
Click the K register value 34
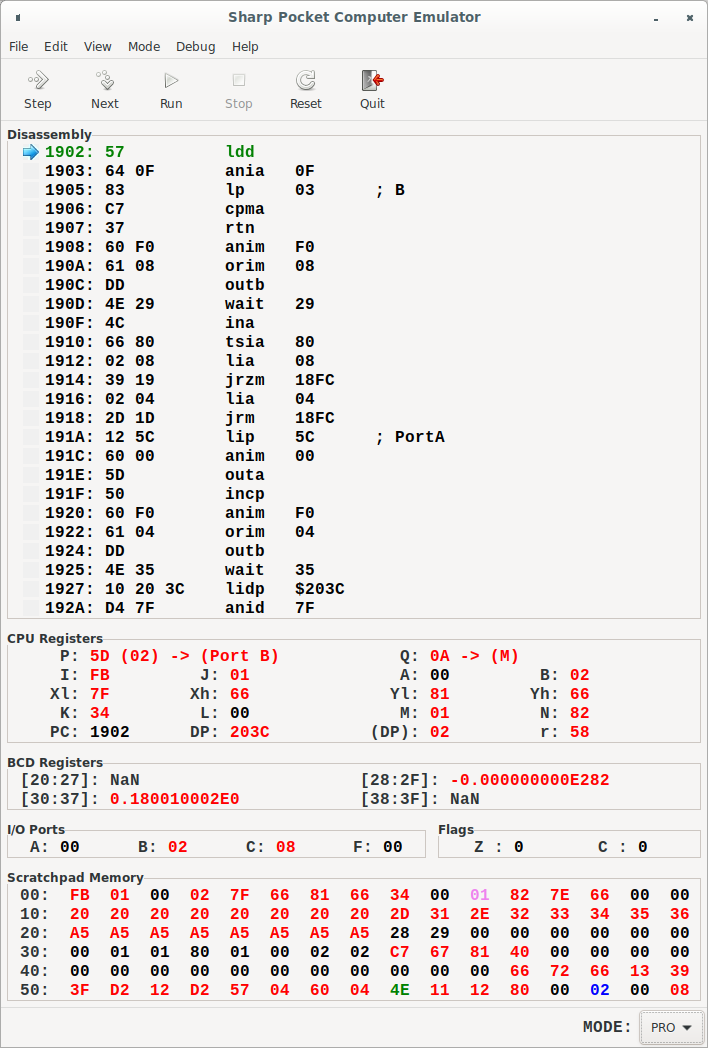[x=100, y=713]
